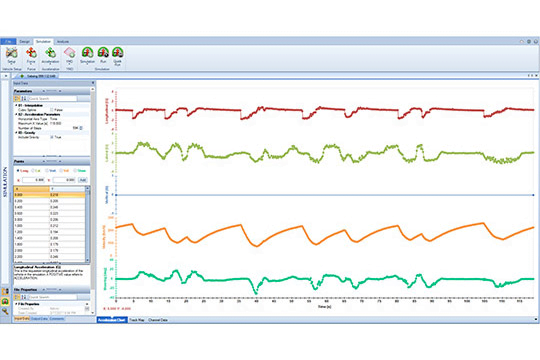Screen dimensions: 540x360
Task: Toggle the Cubic Spline checkbox
Action: [52, 110]
